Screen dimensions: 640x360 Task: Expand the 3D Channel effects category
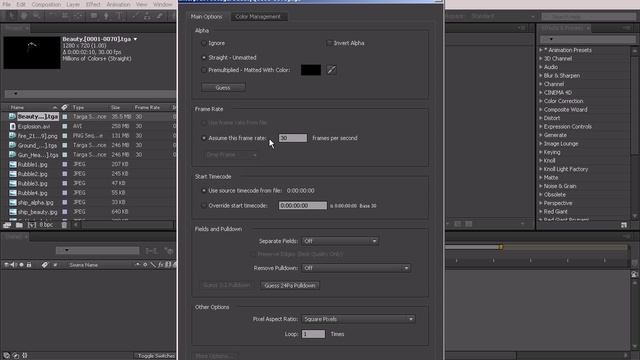point(541,59)
